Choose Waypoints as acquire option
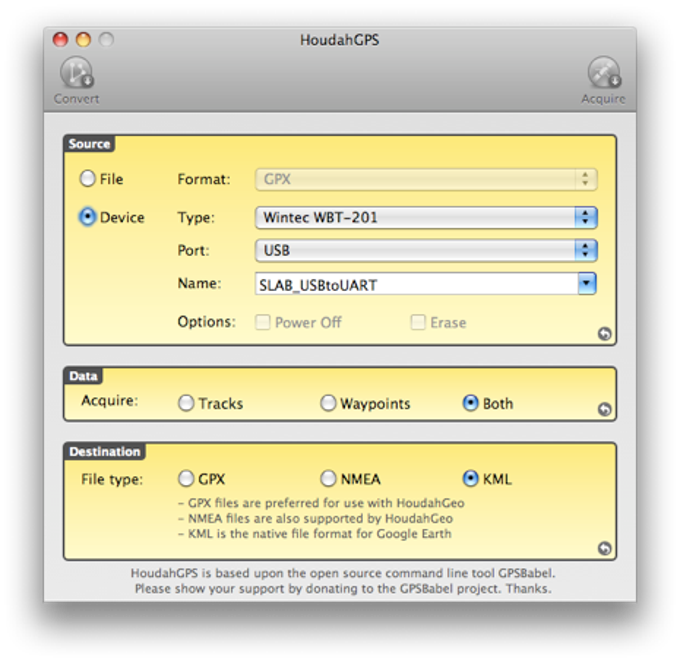 click(328, 403)
